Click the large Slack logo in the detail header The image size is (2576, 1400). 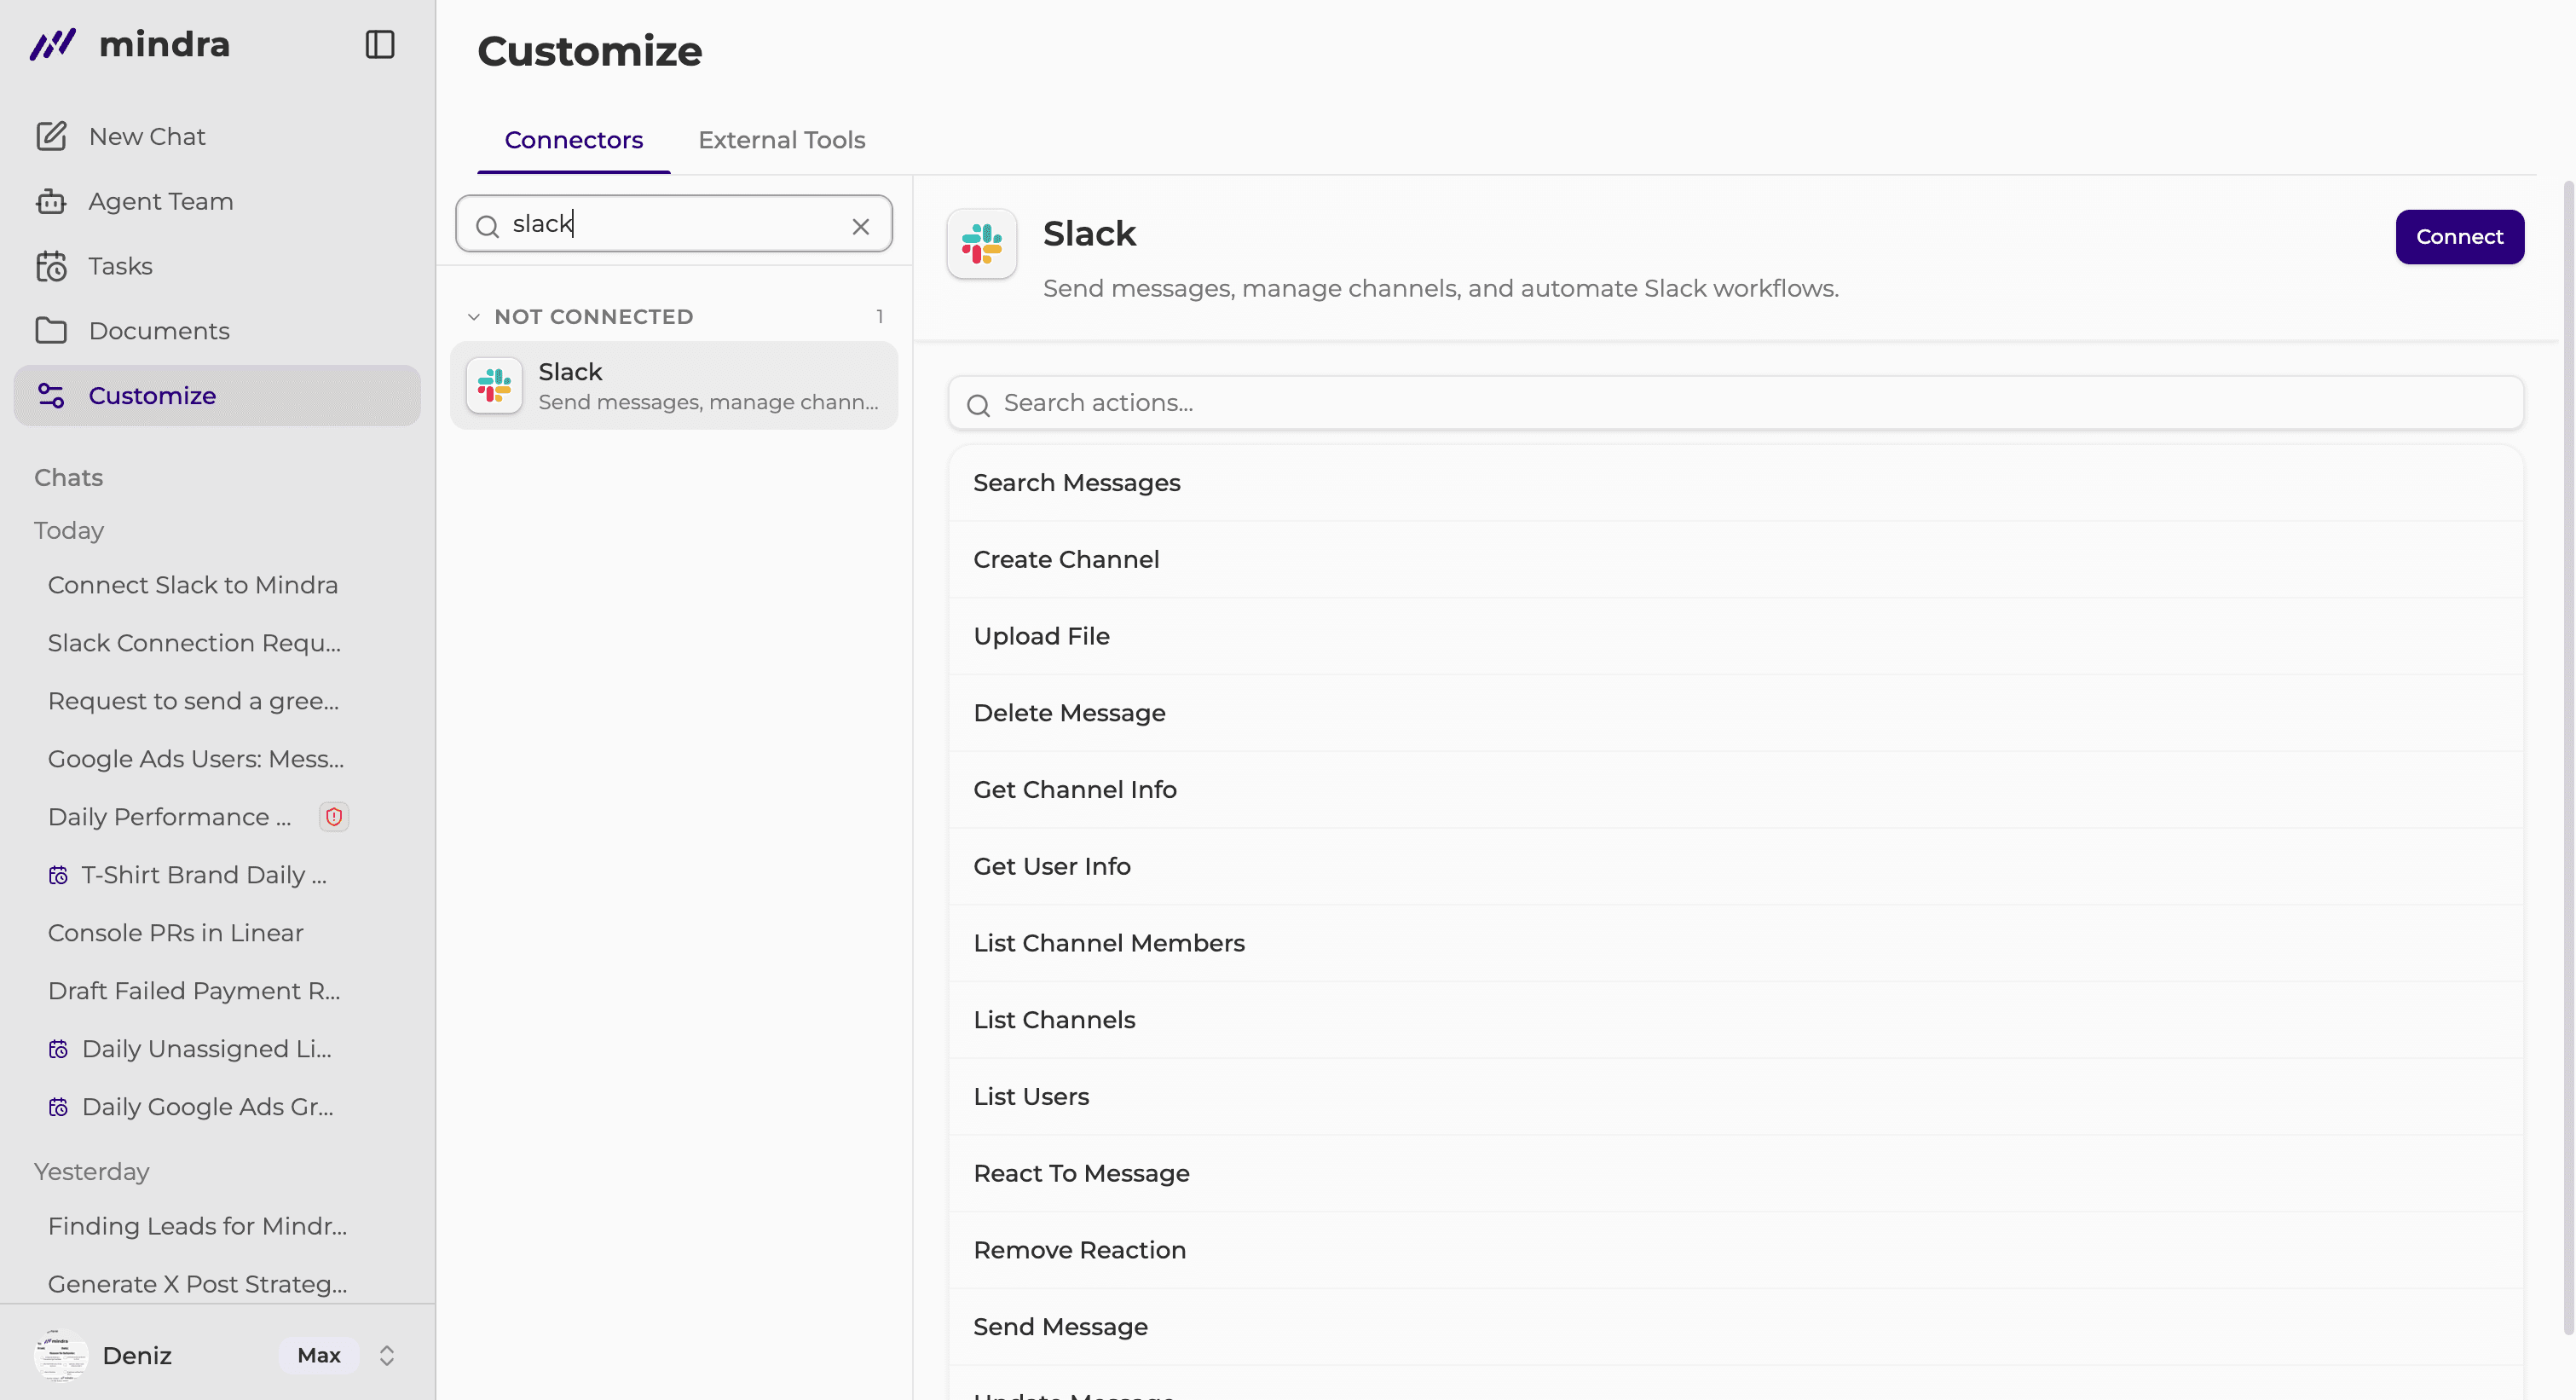pos(982,243)
